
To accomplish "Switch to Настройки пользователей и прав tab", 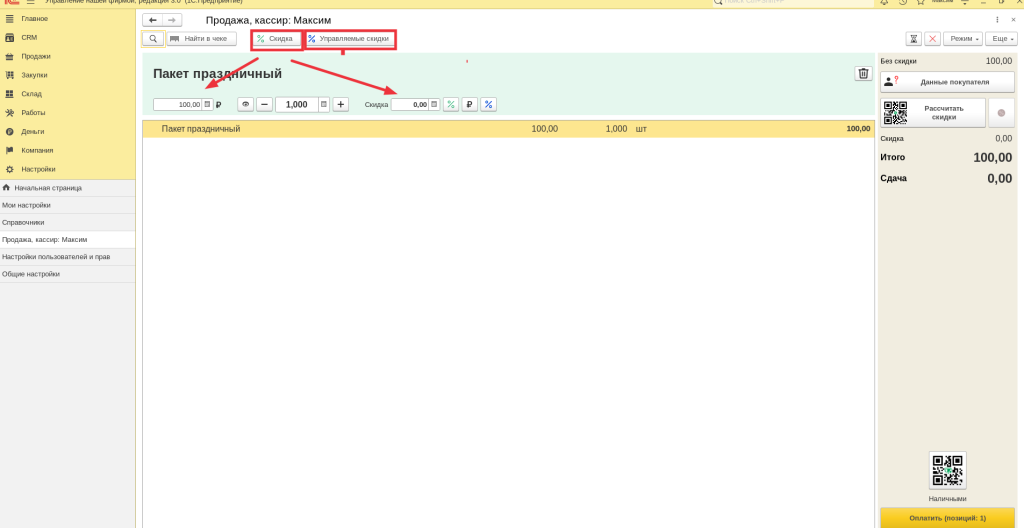I will click(x=67, y=257).
